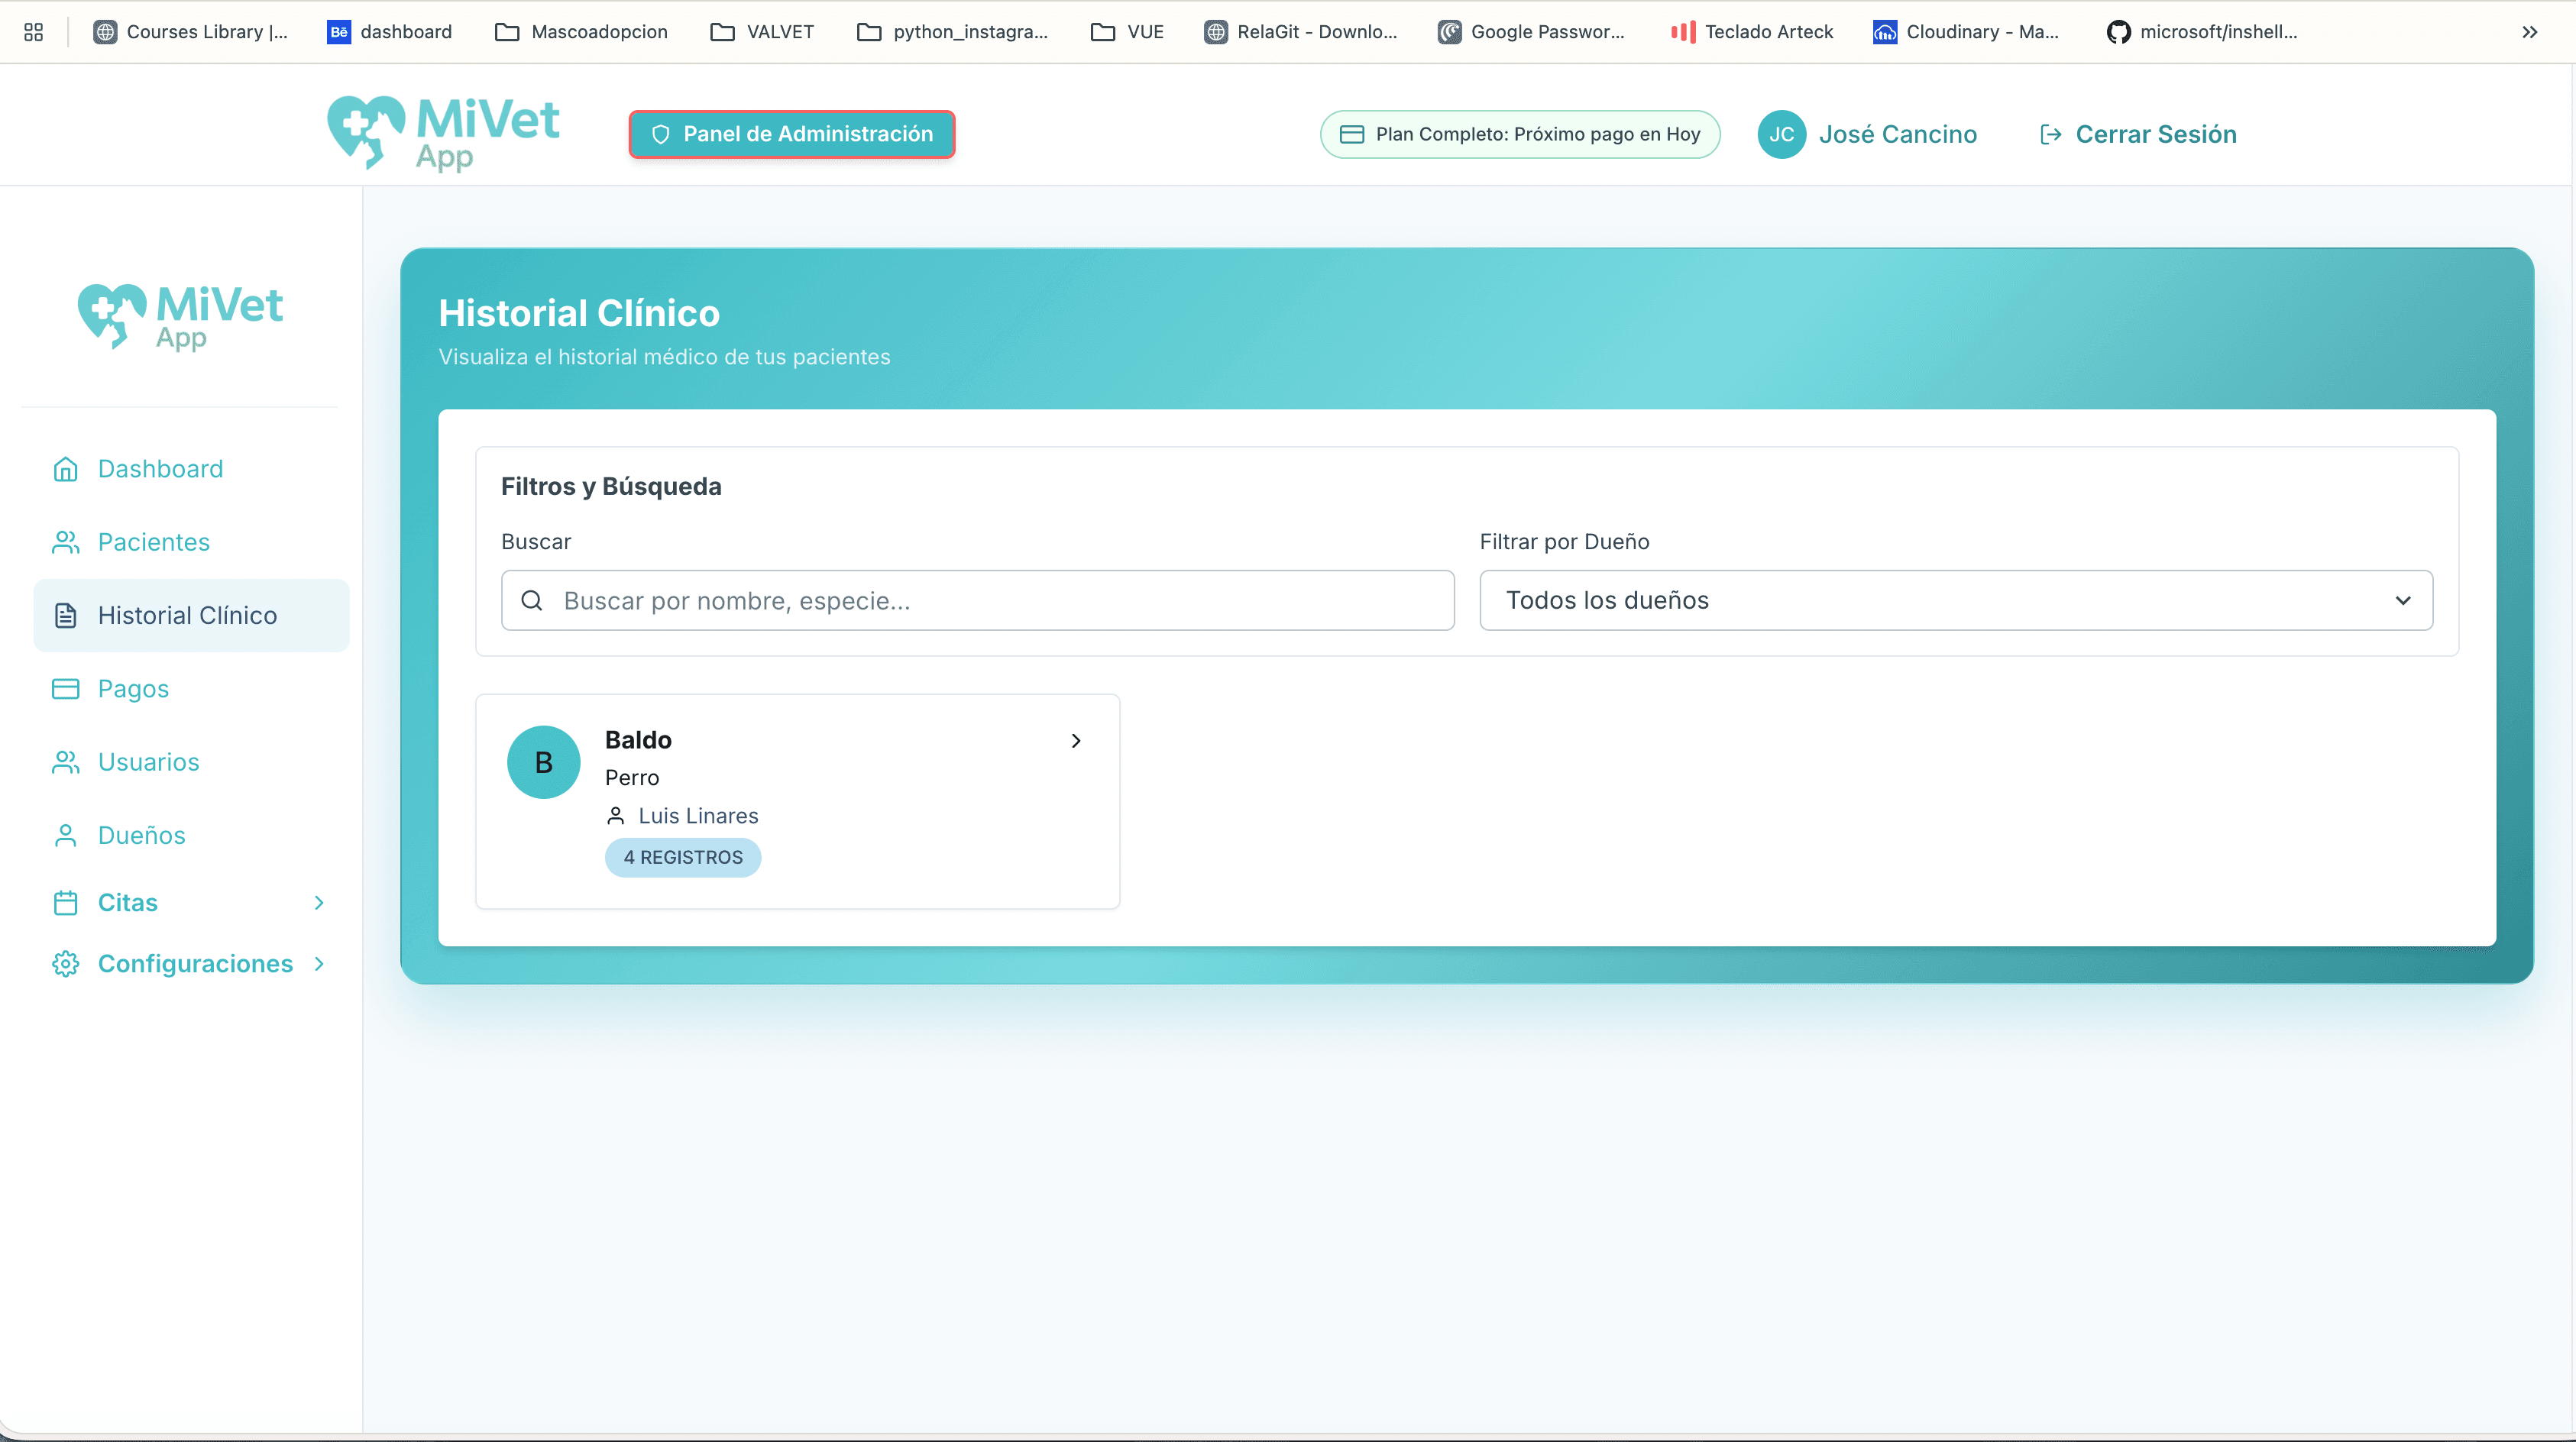Expand the Citas submenu chevron
Screen dimensions: 2576x1442
click(319, 903)
